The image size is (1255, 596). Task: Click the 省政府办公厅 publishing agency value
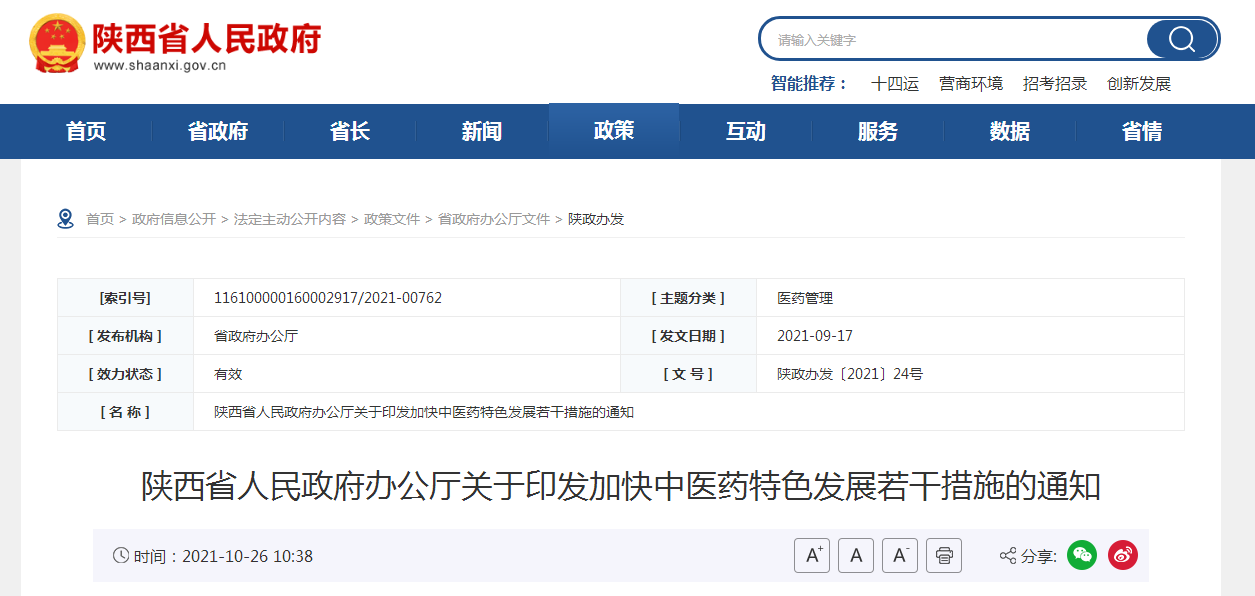256,336
